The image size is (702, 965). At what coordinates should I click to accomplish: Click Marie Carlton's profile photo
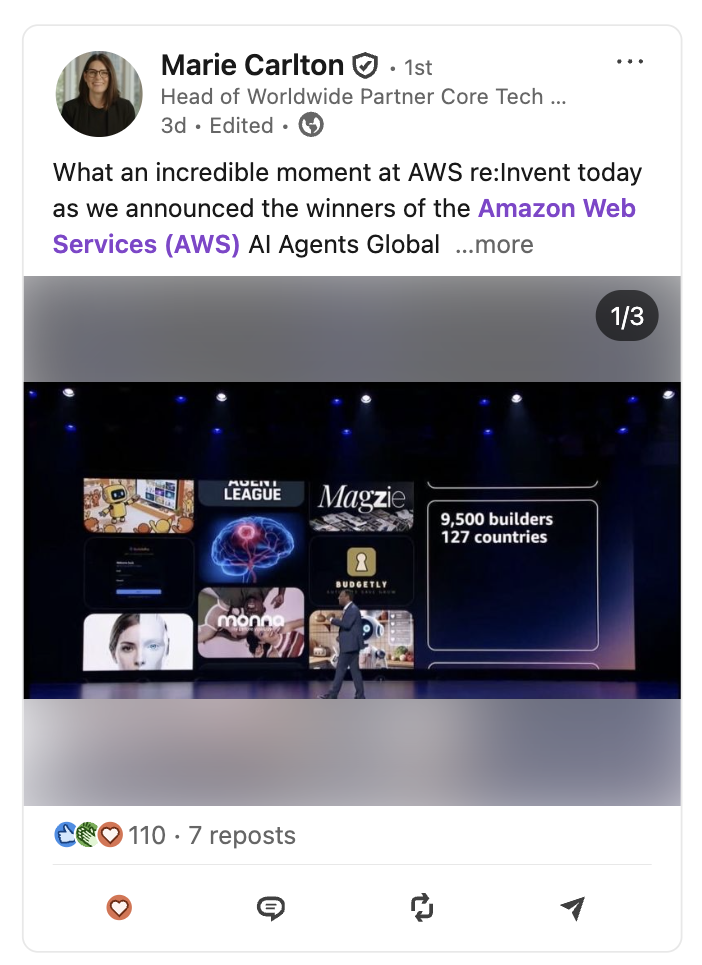point(99,94)
